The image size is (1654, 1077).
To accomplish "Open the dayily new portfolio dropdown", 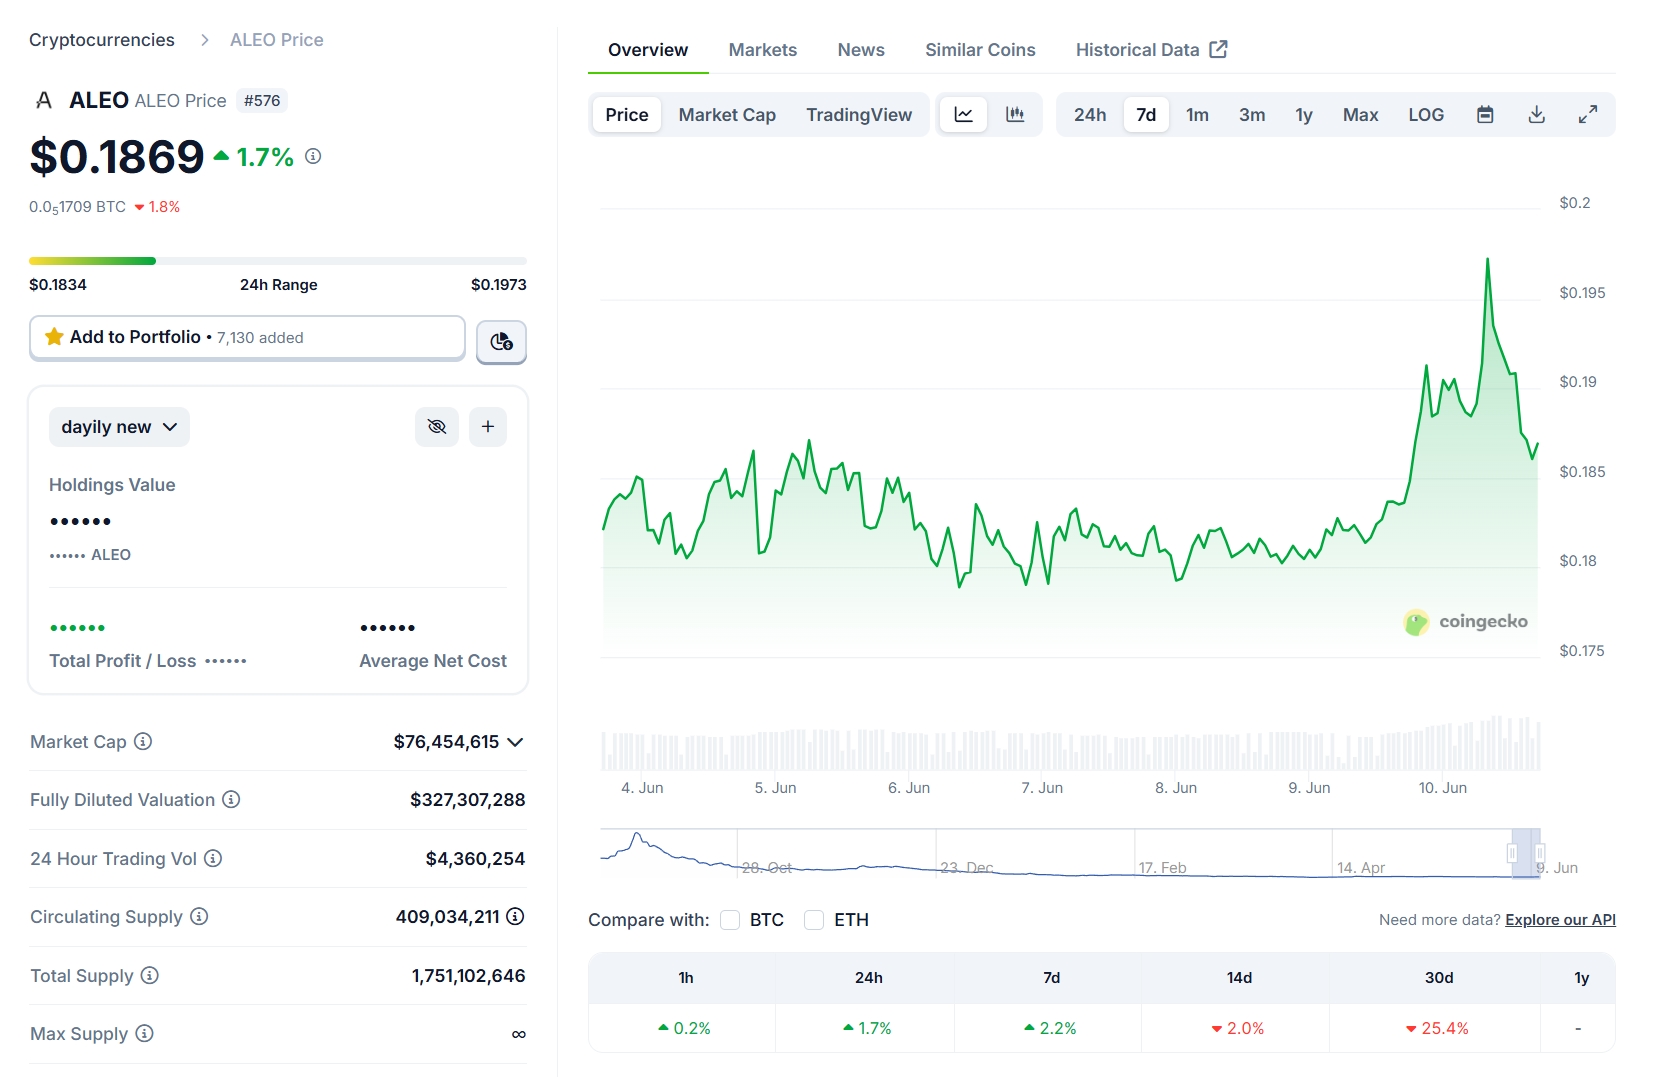I will pos(119,427).
